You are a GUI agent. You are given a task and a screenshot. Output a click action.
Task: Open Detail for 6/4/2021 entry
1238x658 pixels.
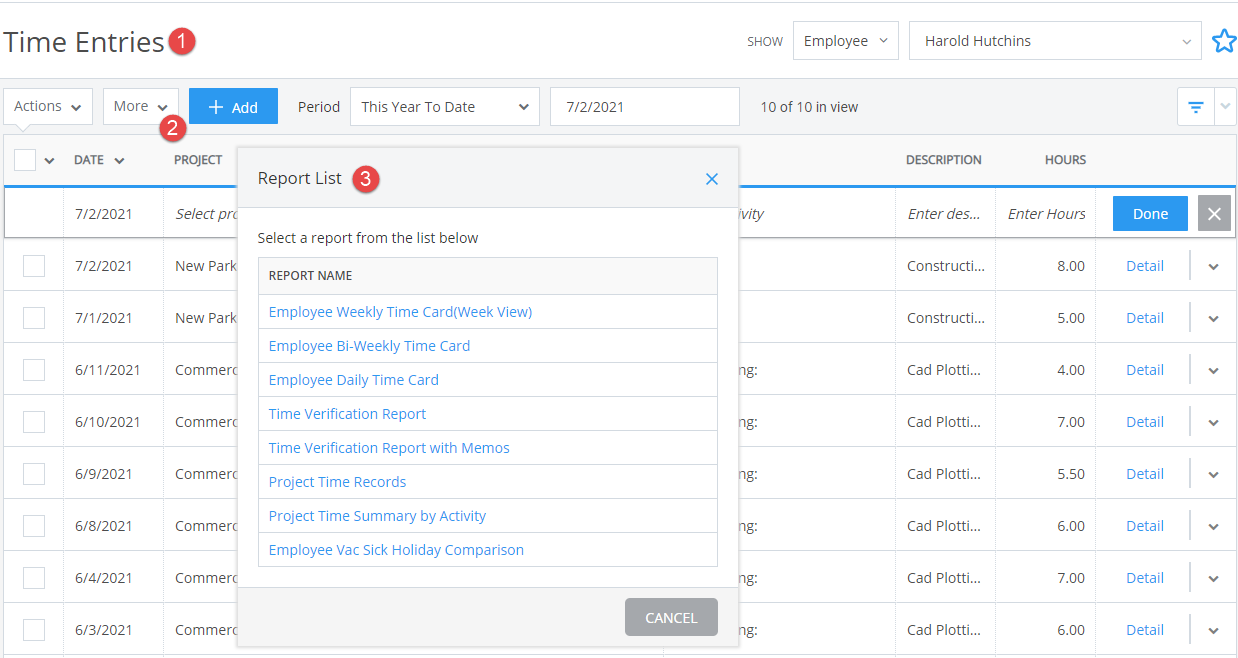pyautogui.click(x=1145, y=578)
